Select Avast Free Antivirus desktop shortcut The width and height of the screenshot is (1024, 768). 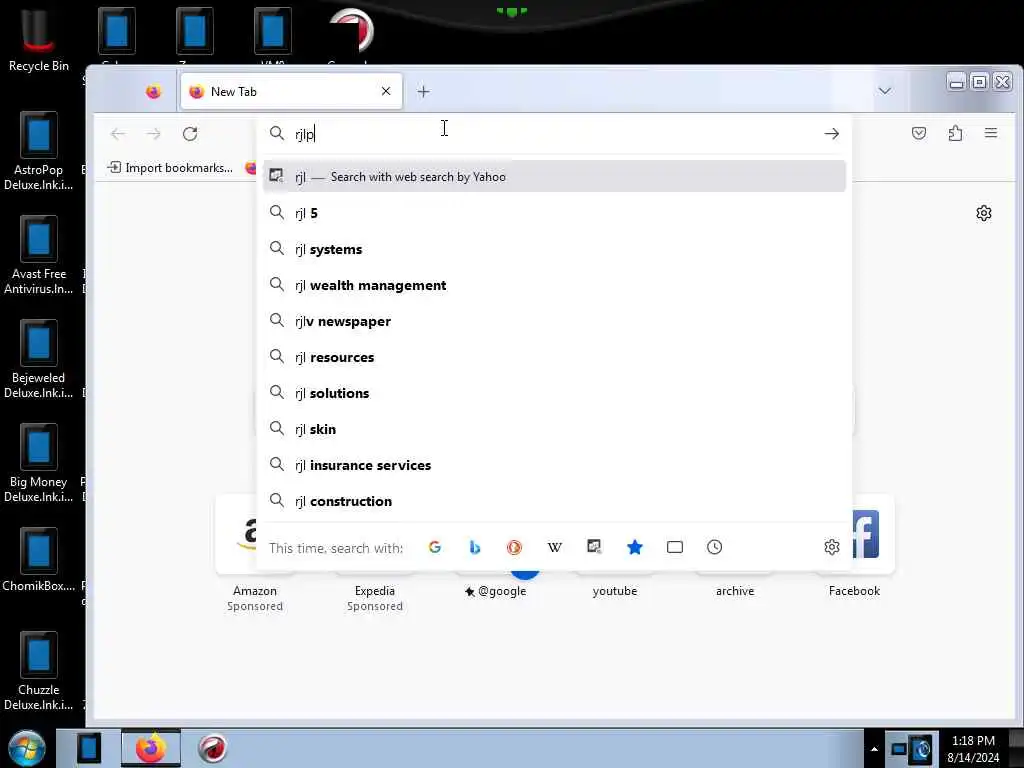(x=39, y=255)
